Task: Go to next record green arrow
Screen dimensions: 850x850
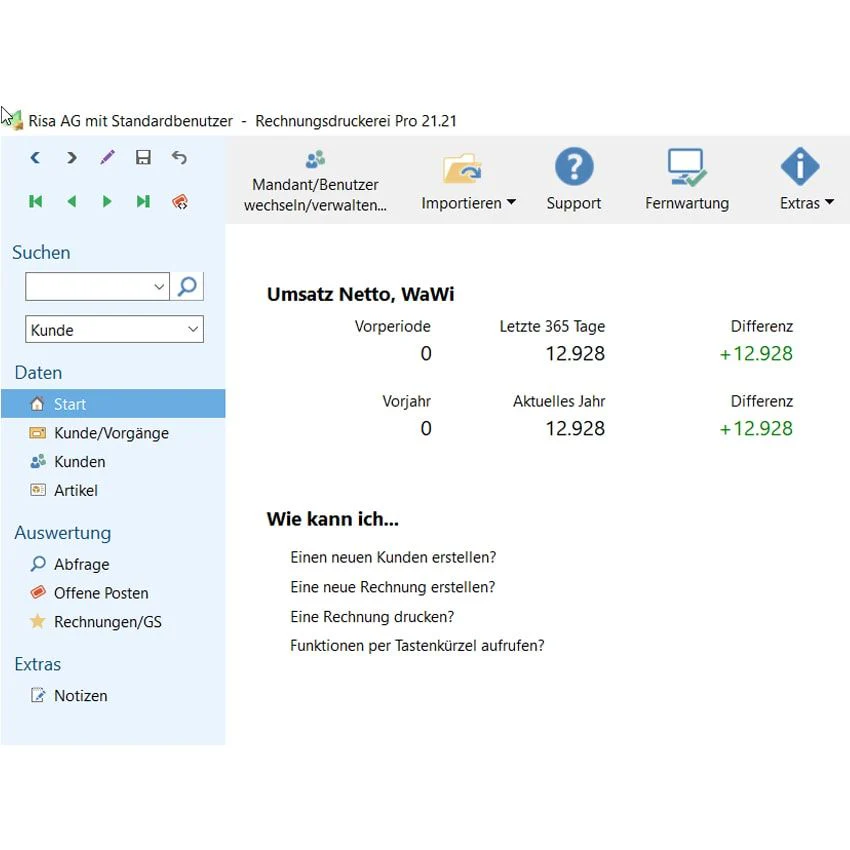Action: tap(107, 202)
